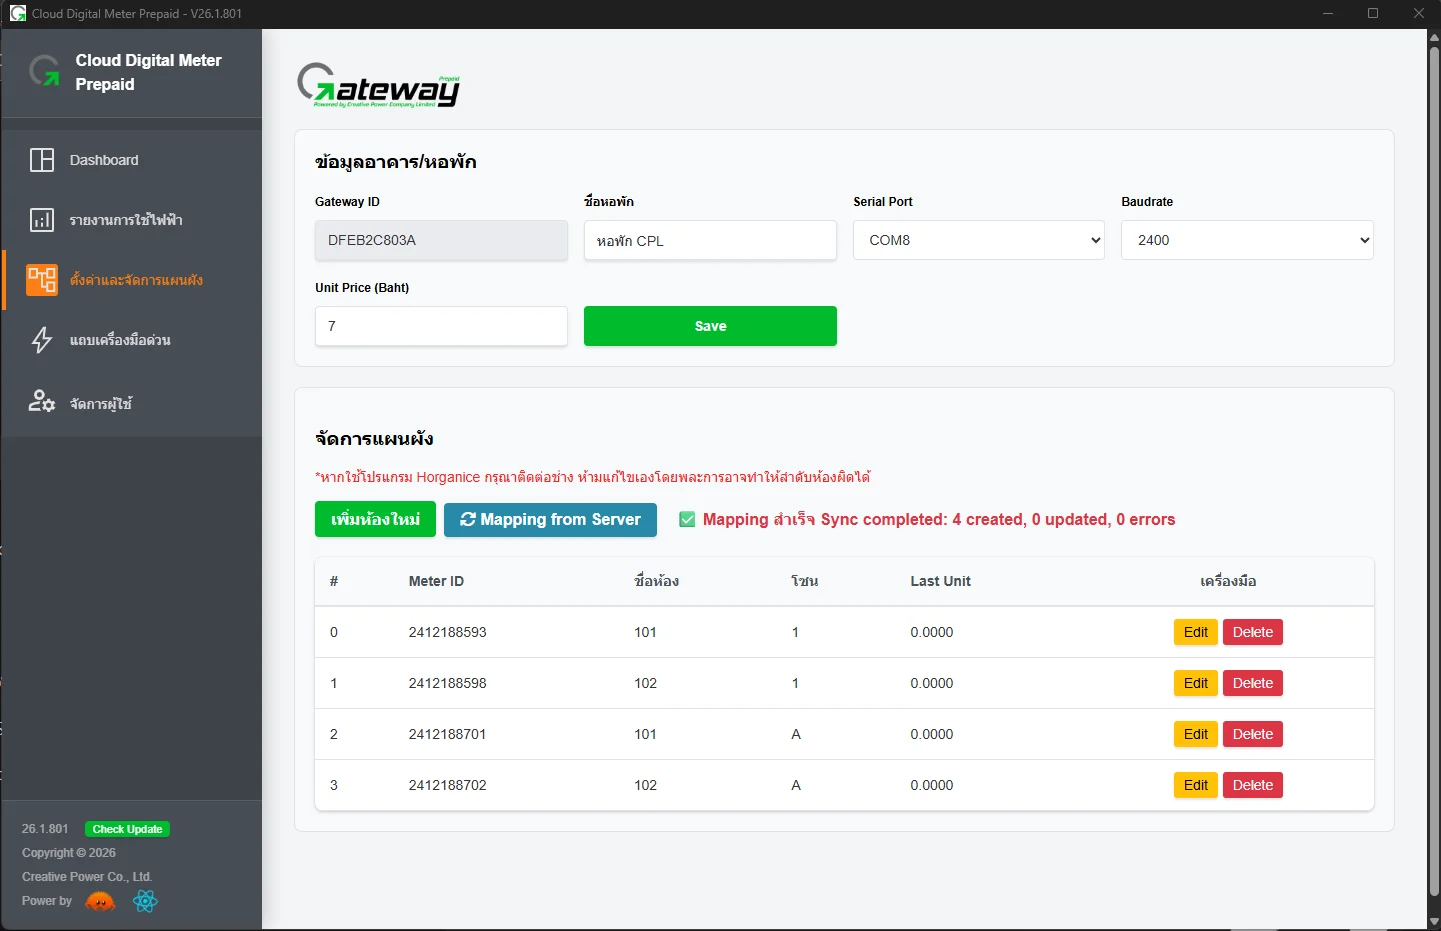Screen dimensions: 1441x931
Task: Open the user management person-gear icon
Action: point(42,402)
